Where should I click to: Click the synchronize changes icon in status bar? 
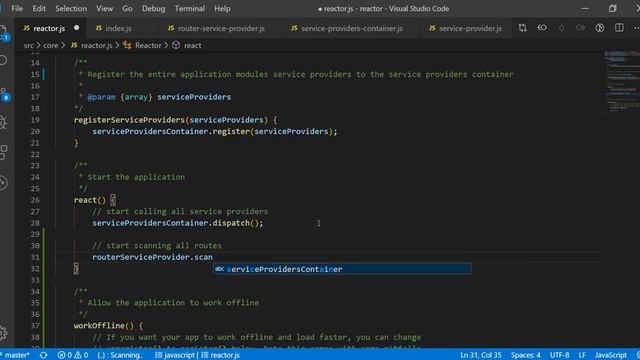click(x=43, y=355)
